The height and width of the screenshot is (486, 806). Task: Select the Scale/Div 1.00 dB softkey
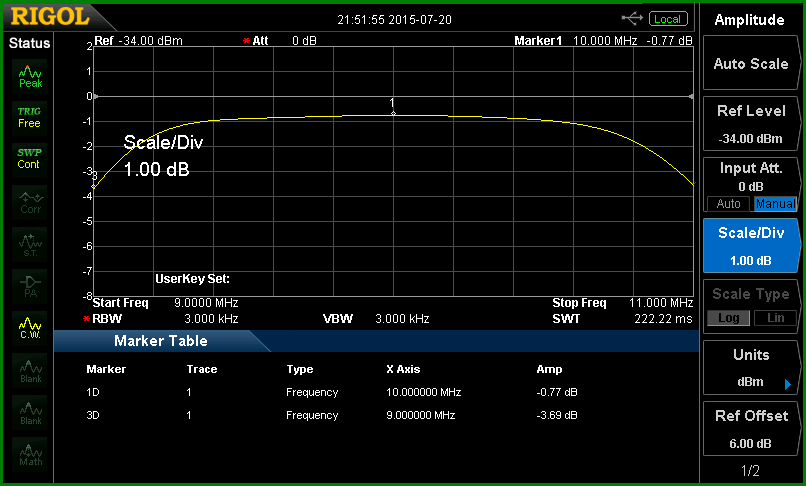[x=751, y=246]
